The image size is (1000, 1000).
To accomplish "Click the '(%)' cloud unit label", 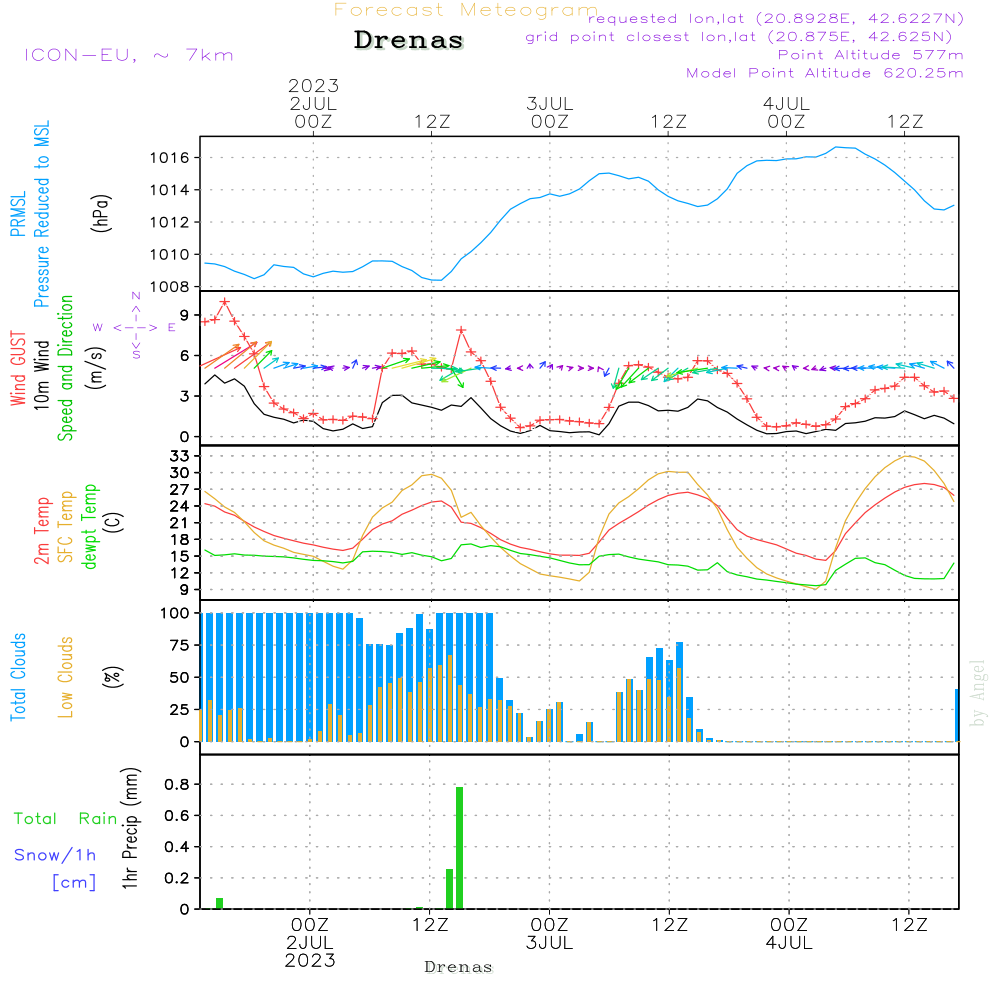I will [x=112, y=677].
